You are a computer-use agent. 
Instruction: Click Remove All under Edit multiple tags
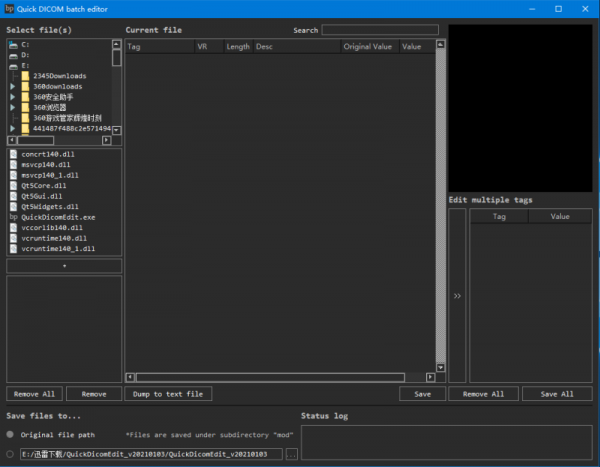pos(483,394)
